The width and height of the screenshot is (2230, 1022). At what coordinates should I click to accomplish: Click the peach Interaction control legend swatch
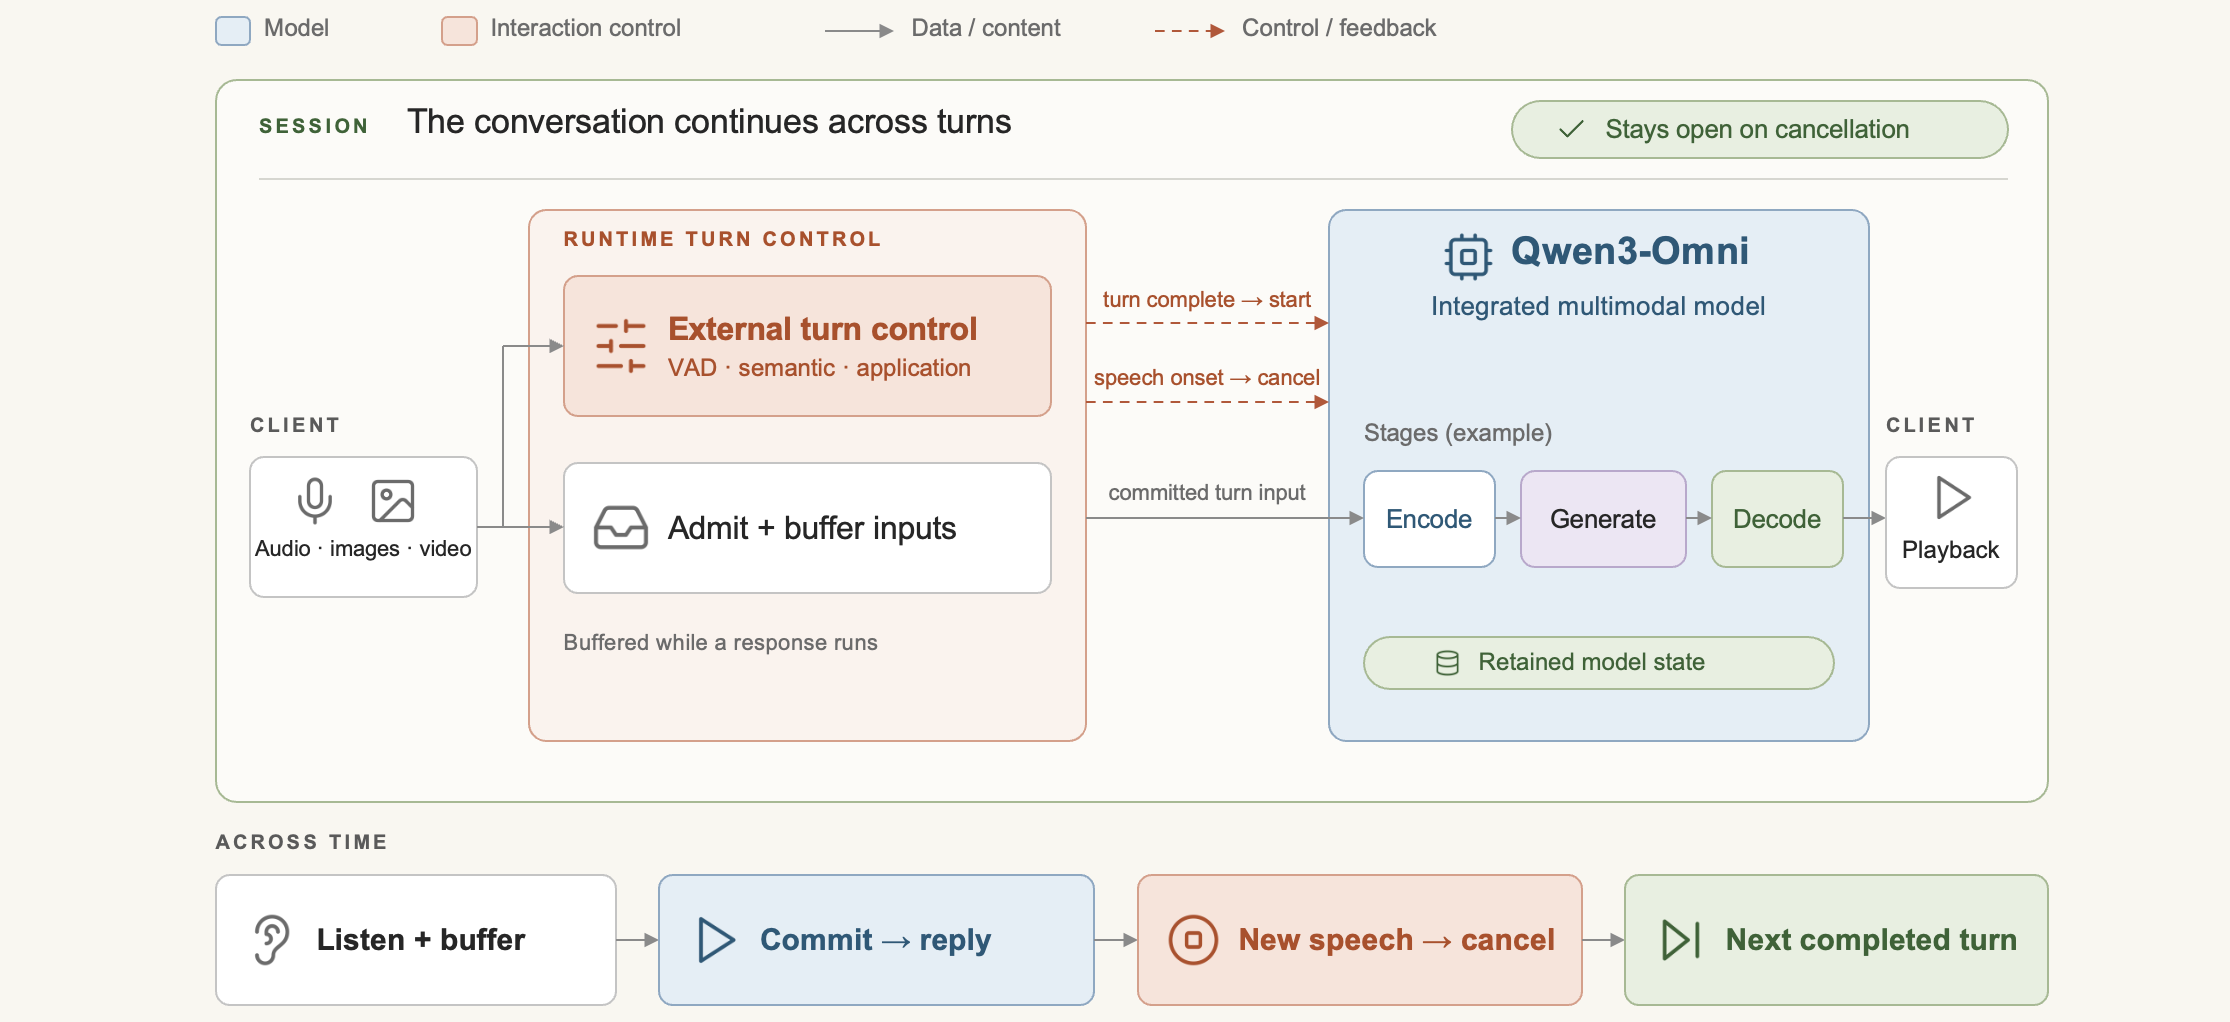[459, 31]
